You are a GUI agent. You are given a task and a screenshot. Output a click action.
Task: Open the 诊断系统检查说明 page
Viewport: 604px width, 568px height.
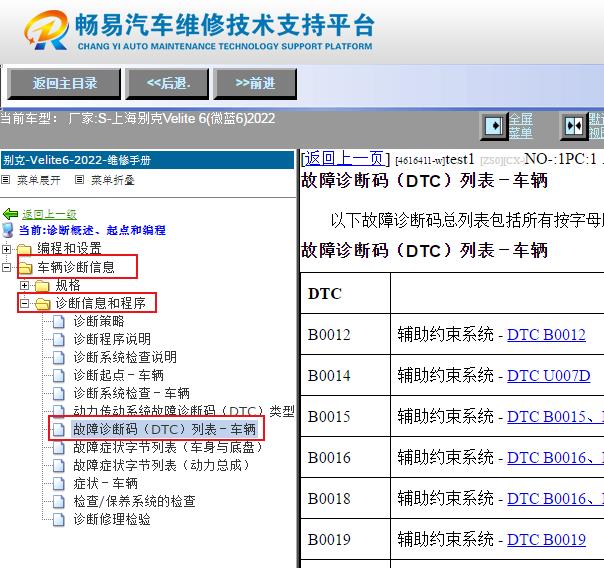coord(125,357)
